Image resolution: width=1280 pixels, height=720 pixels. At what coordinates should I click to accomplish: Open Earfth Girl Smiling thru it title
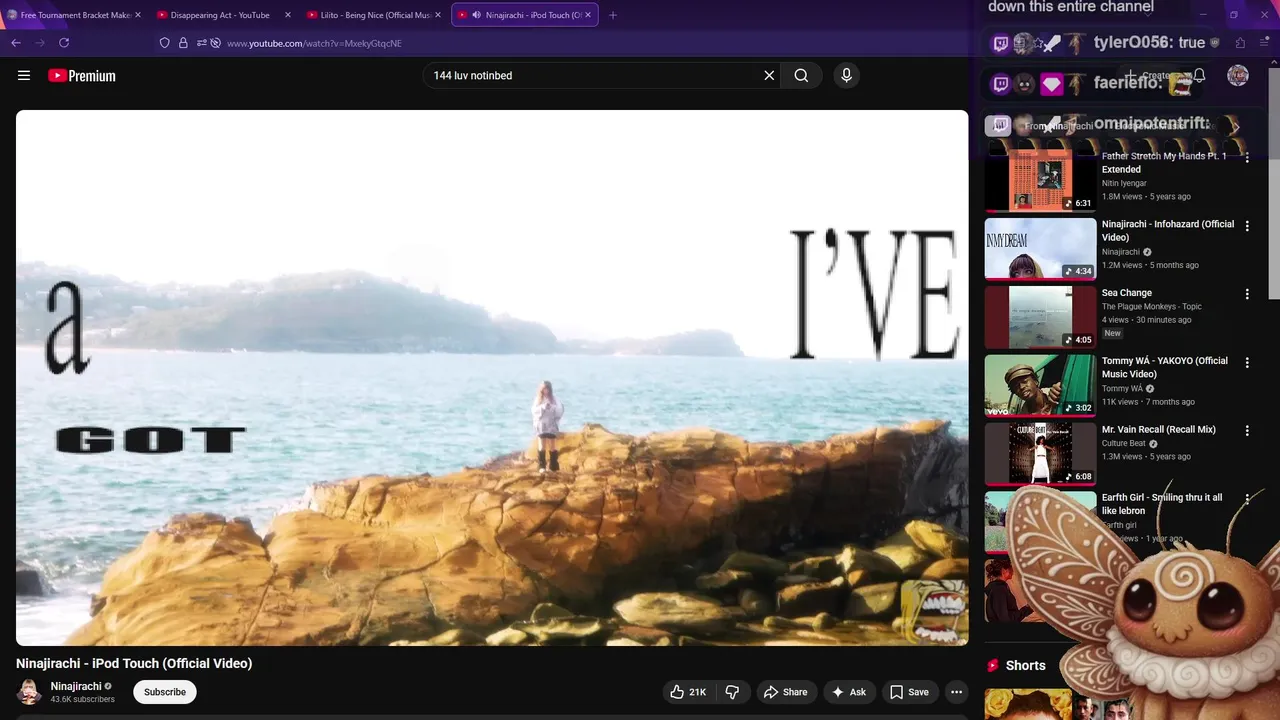tap(1162, 504)
